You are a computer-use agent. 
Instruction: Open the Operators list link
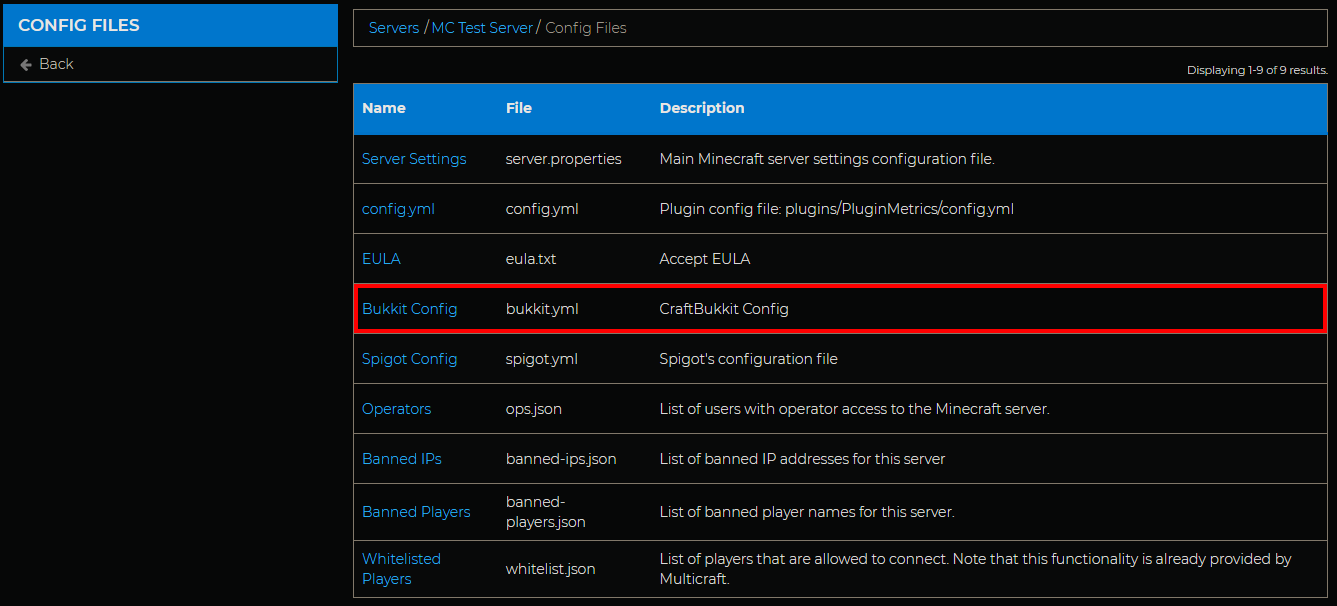[x=396, y=409]
